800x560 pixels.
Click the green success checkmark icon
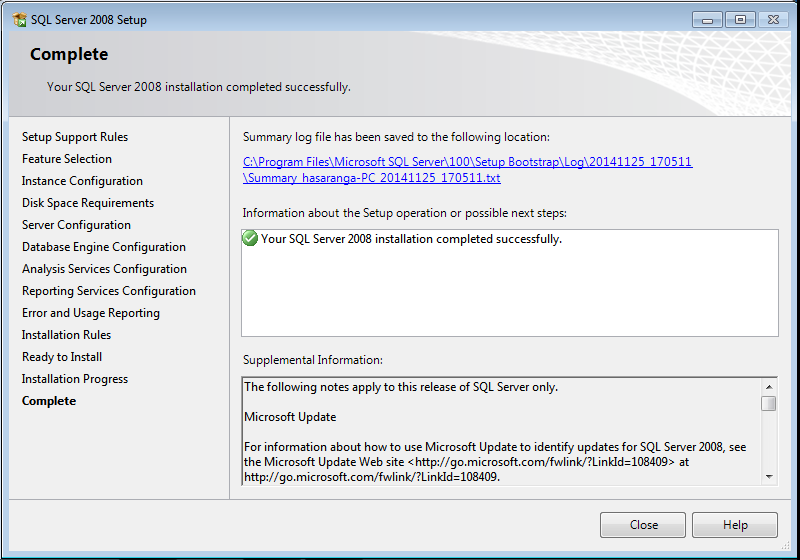pos(250,238)
